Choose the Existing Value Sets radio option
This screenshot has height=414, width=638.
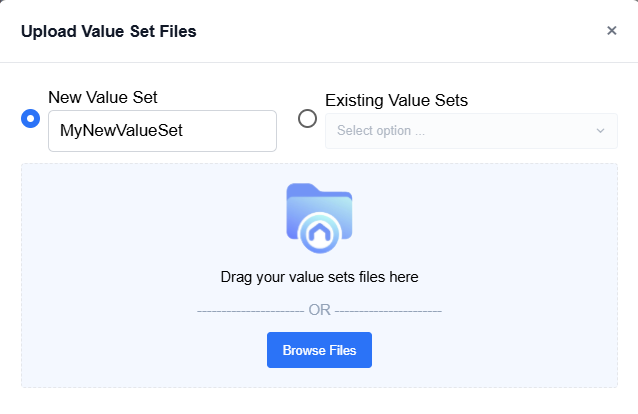point(307,118)
